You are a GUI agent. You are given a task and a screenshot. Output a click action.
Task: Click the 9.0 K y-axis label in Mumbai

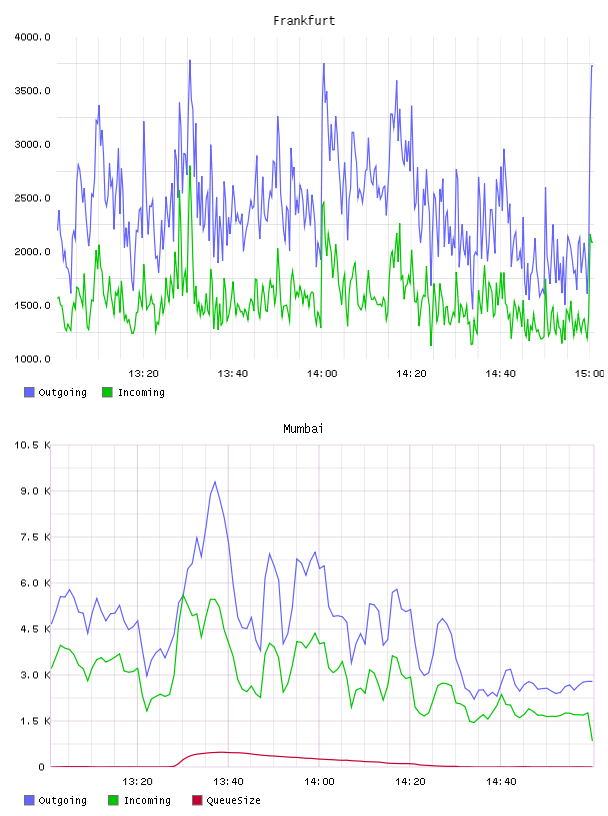click(x=35, y=491)
